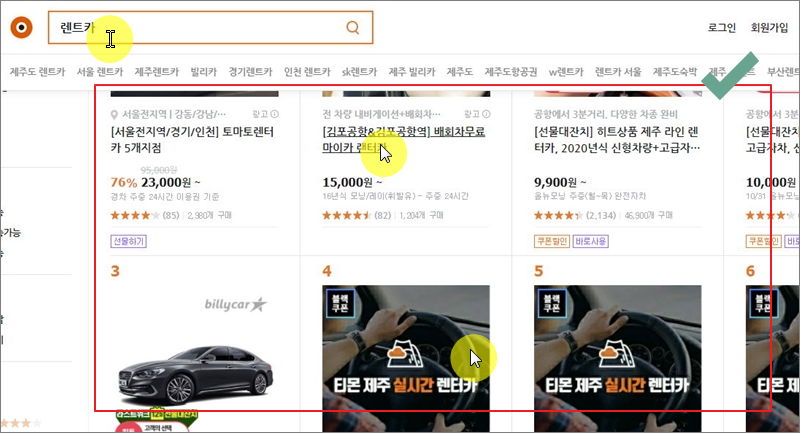
Task: Select related keyword 빌리카
Action: point(204,72)
